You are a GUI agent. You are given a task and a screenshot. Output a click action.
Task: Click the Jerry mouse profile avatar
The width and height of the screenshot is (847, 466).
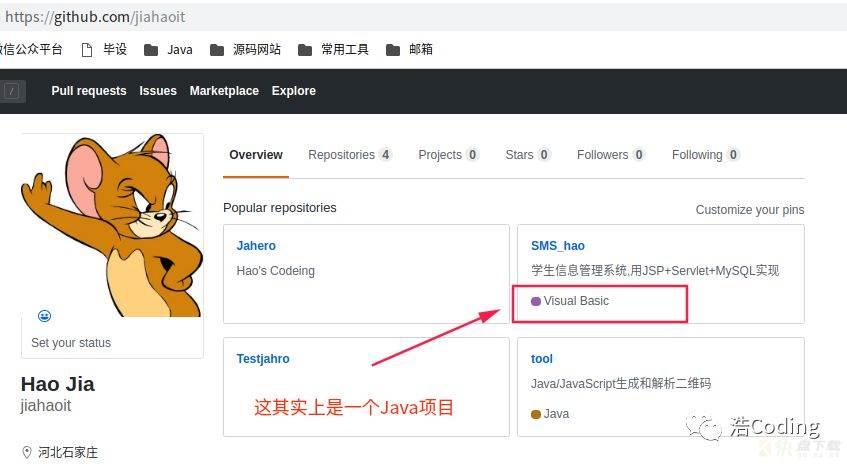[x=112, y=225]
